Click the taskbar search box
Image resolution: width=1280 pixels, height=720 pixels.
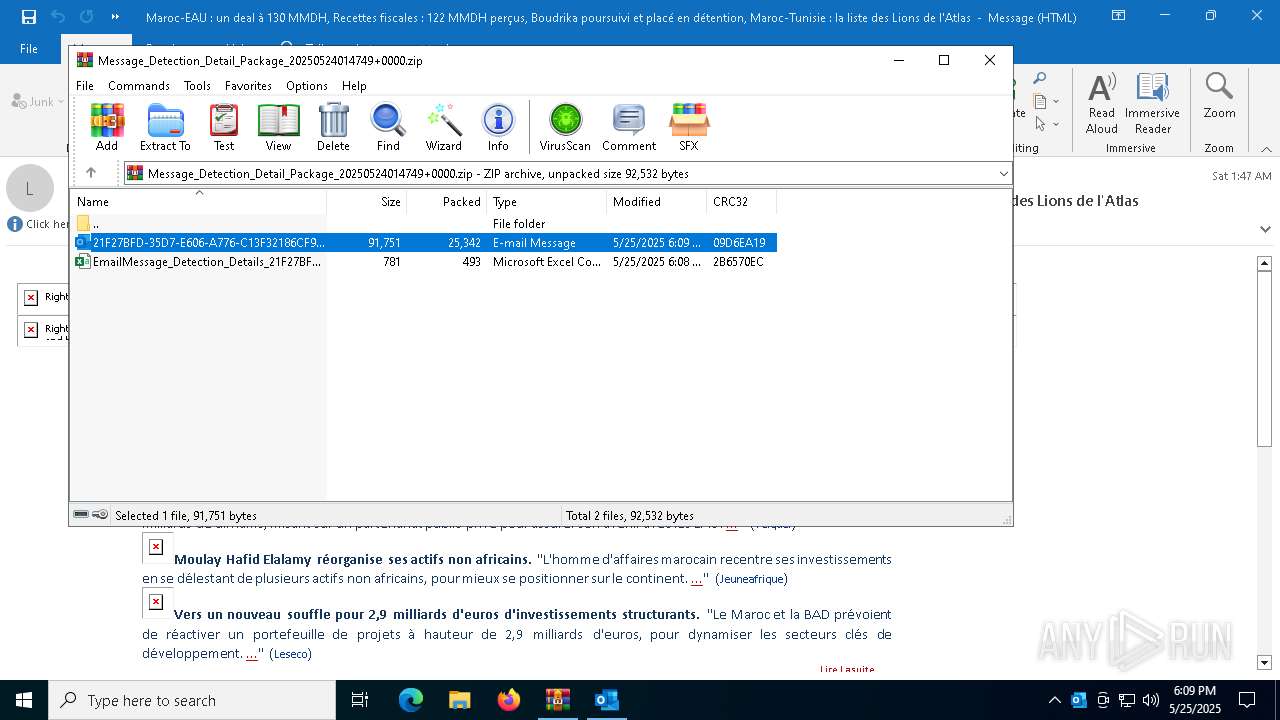click(x=191, y=700)
